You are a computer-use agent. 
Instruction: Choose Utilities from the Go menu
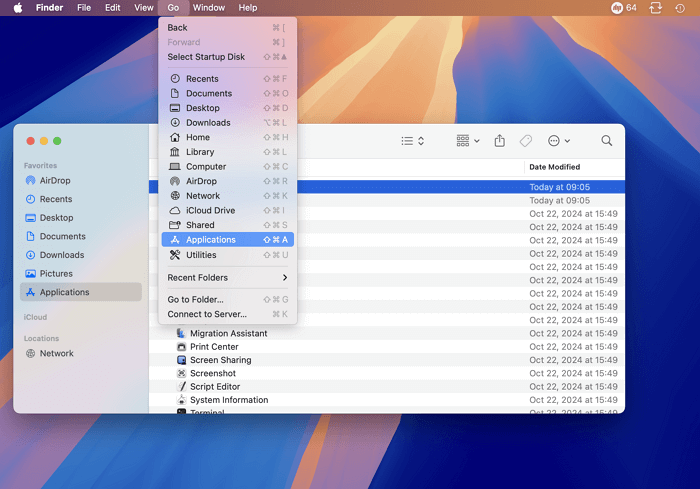click(x=200, y=255)
